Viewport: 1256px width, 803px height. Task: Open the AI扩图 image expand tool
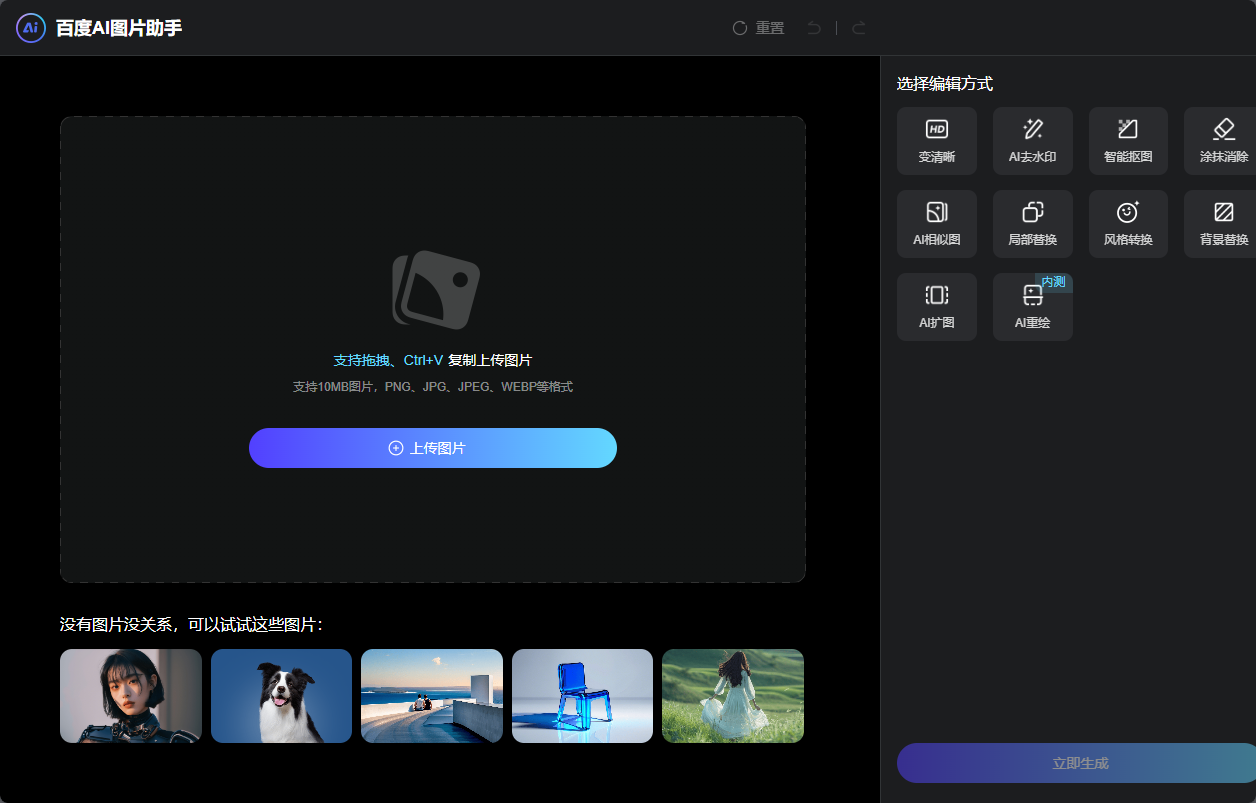936,307
